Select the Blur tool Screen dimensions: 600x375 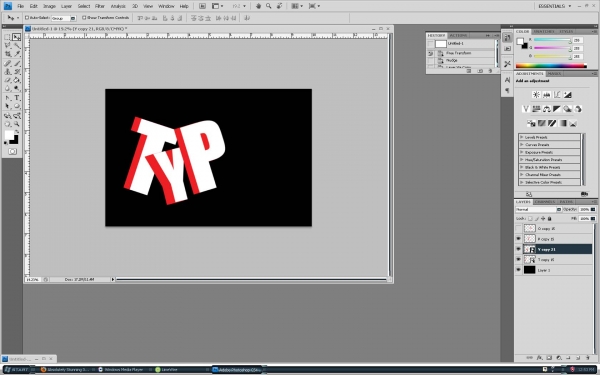click(7, 88)
